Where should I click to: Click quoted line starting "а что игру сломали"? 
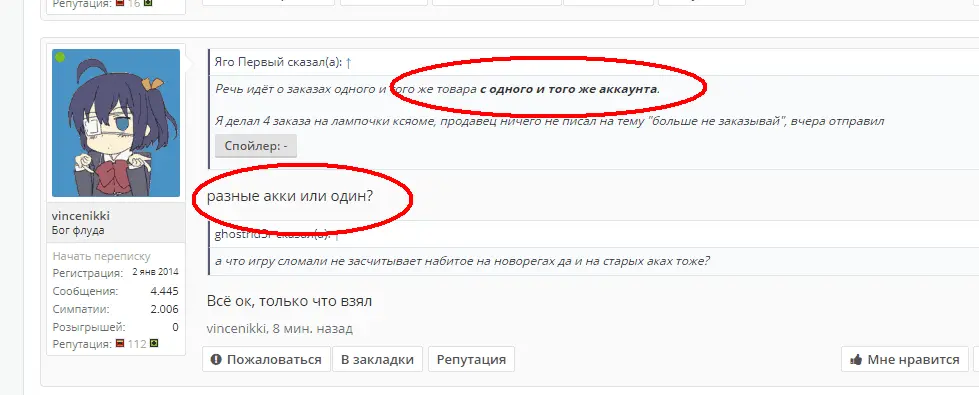click(x=463, y=261)
